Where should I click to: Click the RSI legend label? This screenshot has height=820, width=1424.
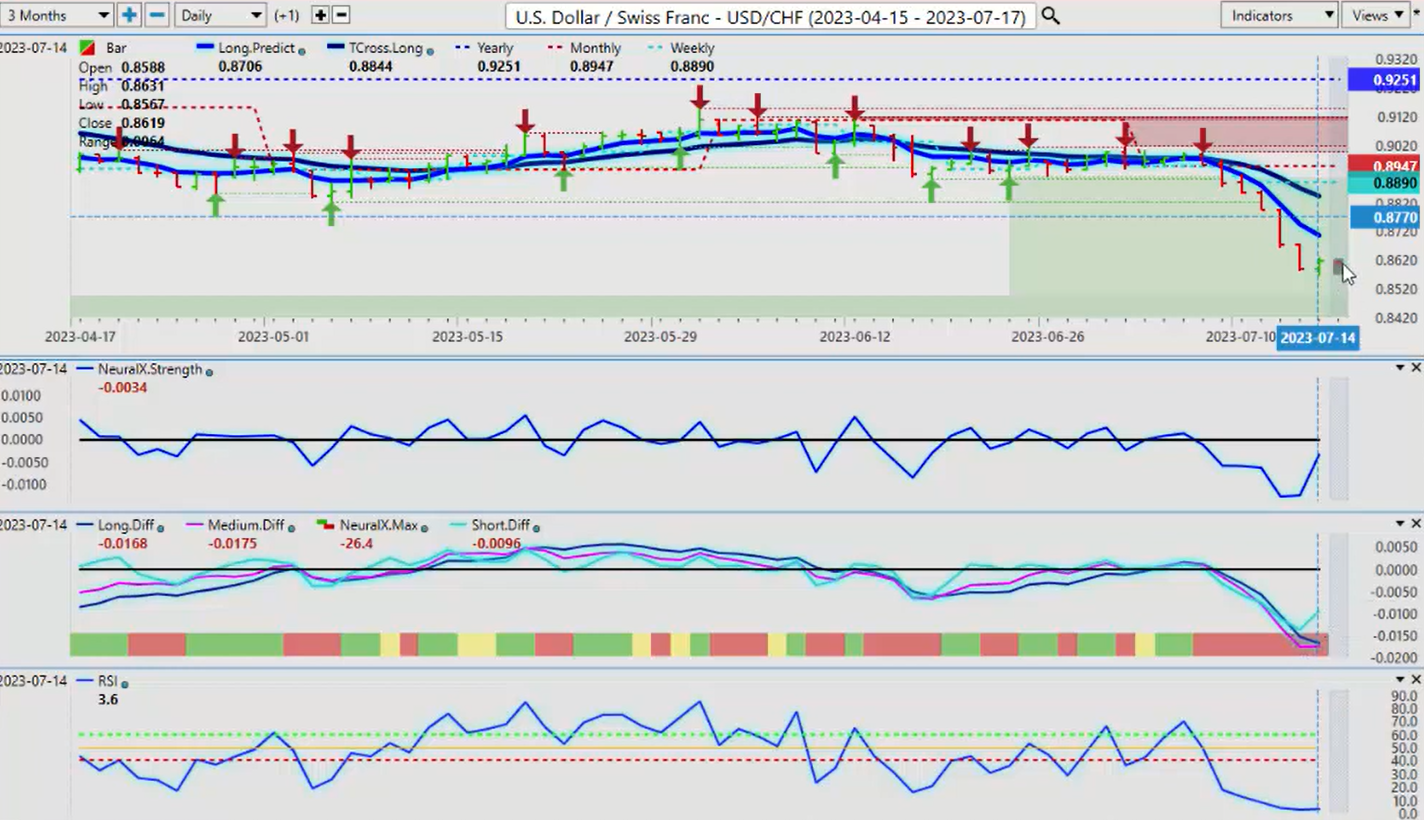pos(107,681)
